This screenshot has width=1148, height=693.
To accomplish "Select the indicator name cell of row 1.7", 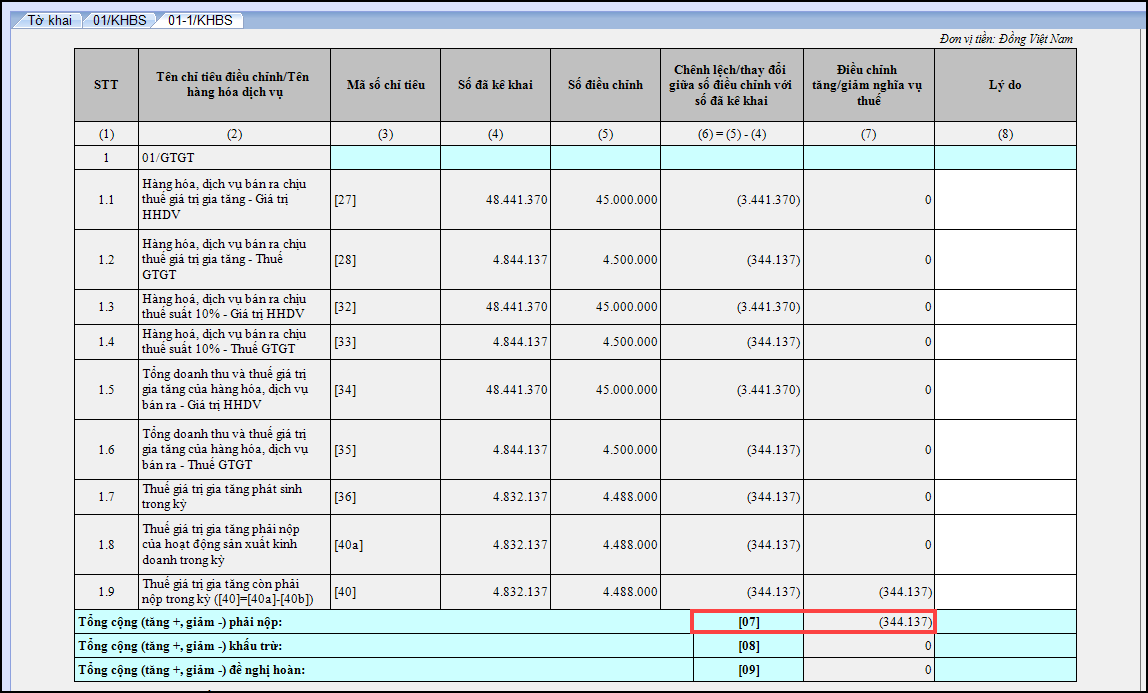I will (234, 497).
